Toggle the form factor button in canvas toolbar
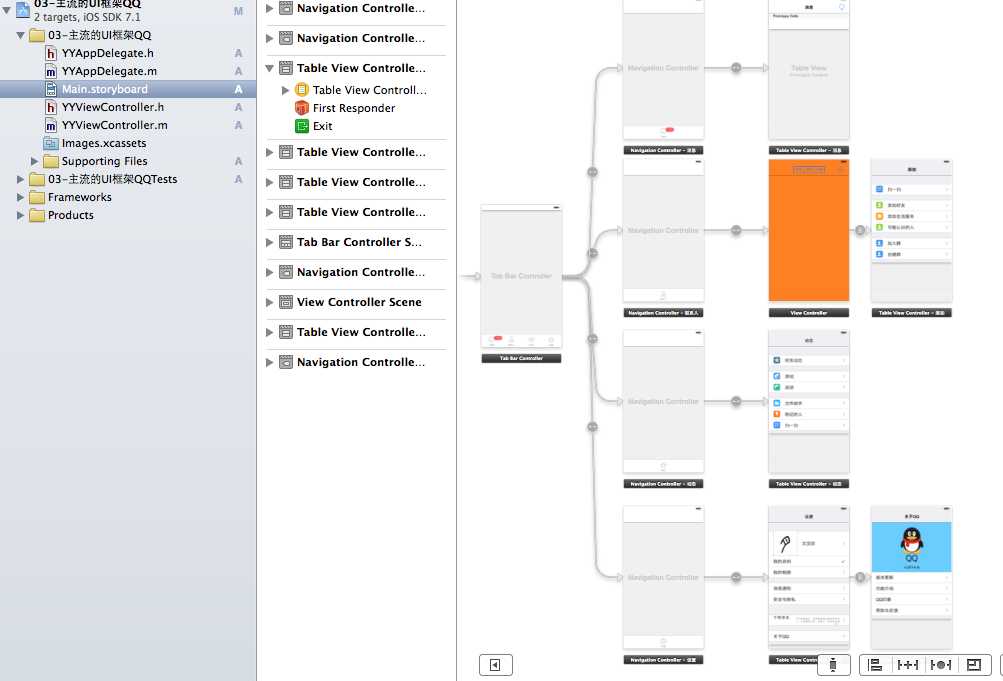The width and height of the screenshot is (1003, 681). coord(833,665)
